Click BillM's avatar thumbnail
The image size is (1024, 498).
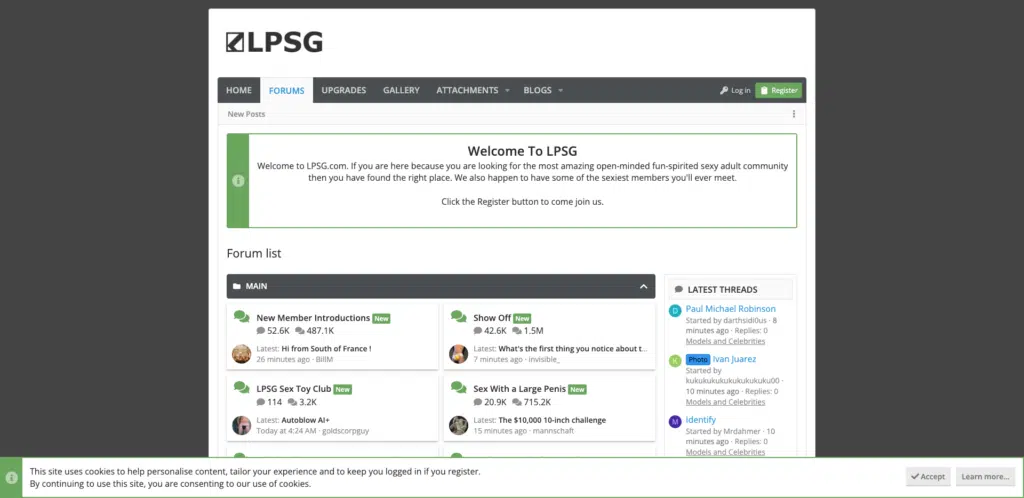[x=242, y=354]
